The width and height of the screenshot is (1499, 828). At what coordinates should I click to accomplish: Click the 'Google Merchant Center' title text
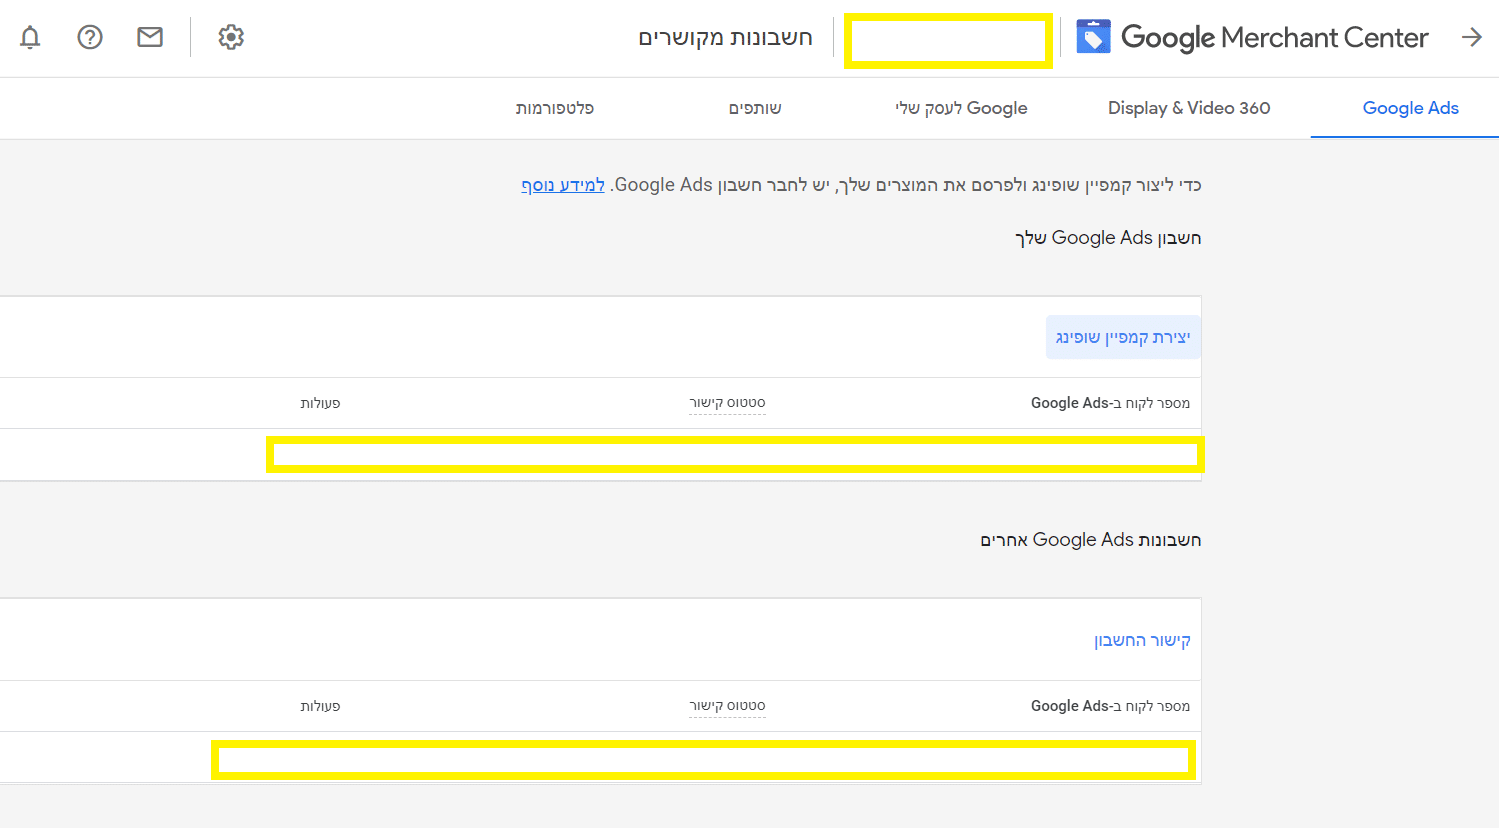coord(1274,38)
